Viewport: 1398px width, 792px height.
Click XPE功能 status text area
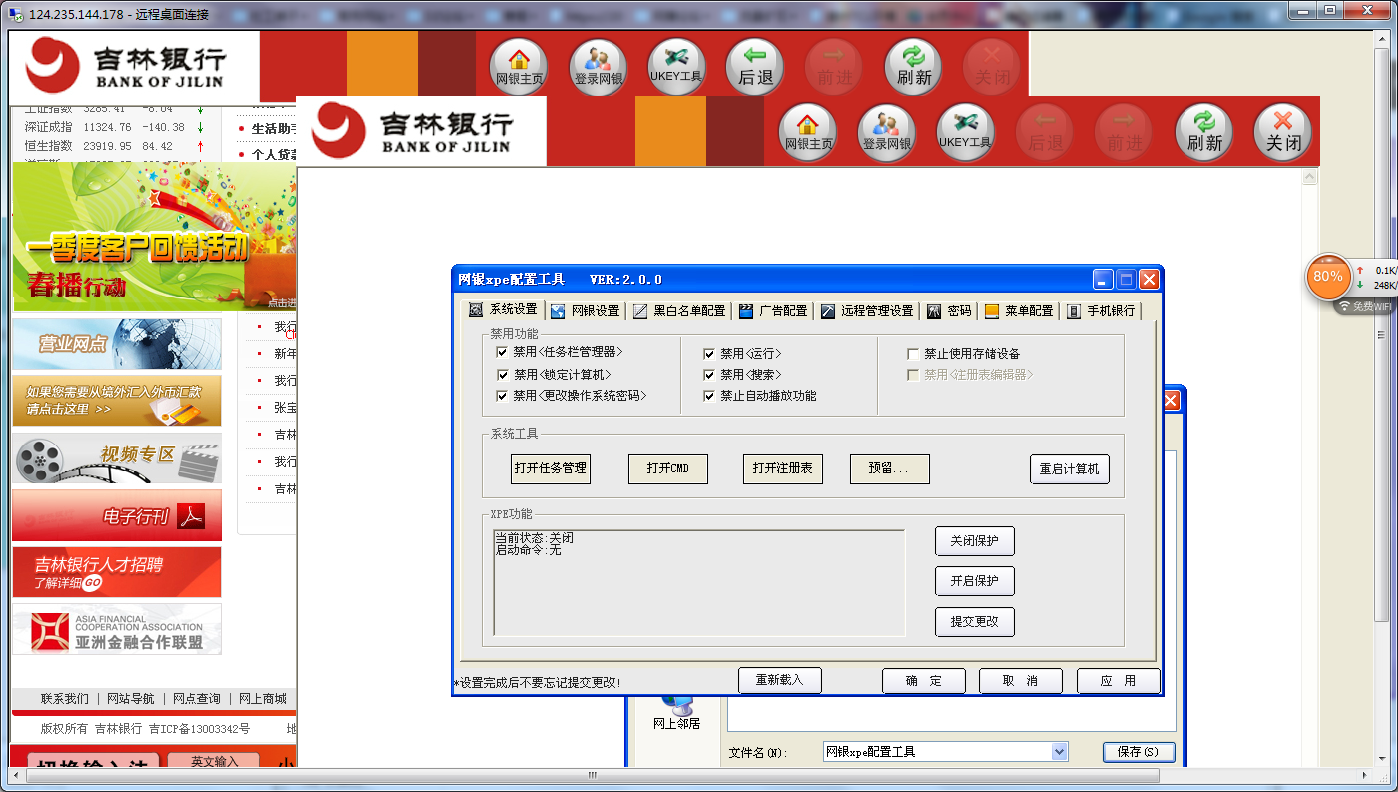pyautogui.click(x=699, y=583)
